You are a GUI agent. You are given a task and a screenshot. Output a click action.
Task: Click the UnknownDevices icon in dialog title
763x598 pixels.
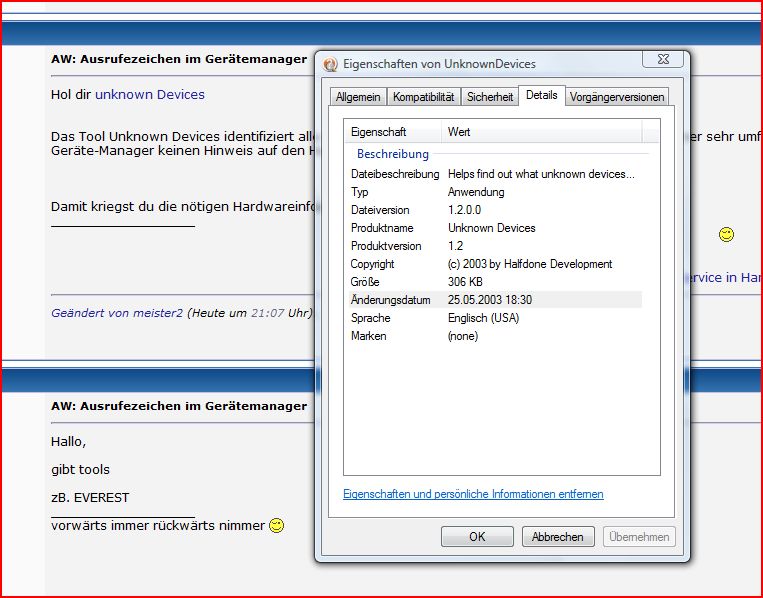pos(330,64)
